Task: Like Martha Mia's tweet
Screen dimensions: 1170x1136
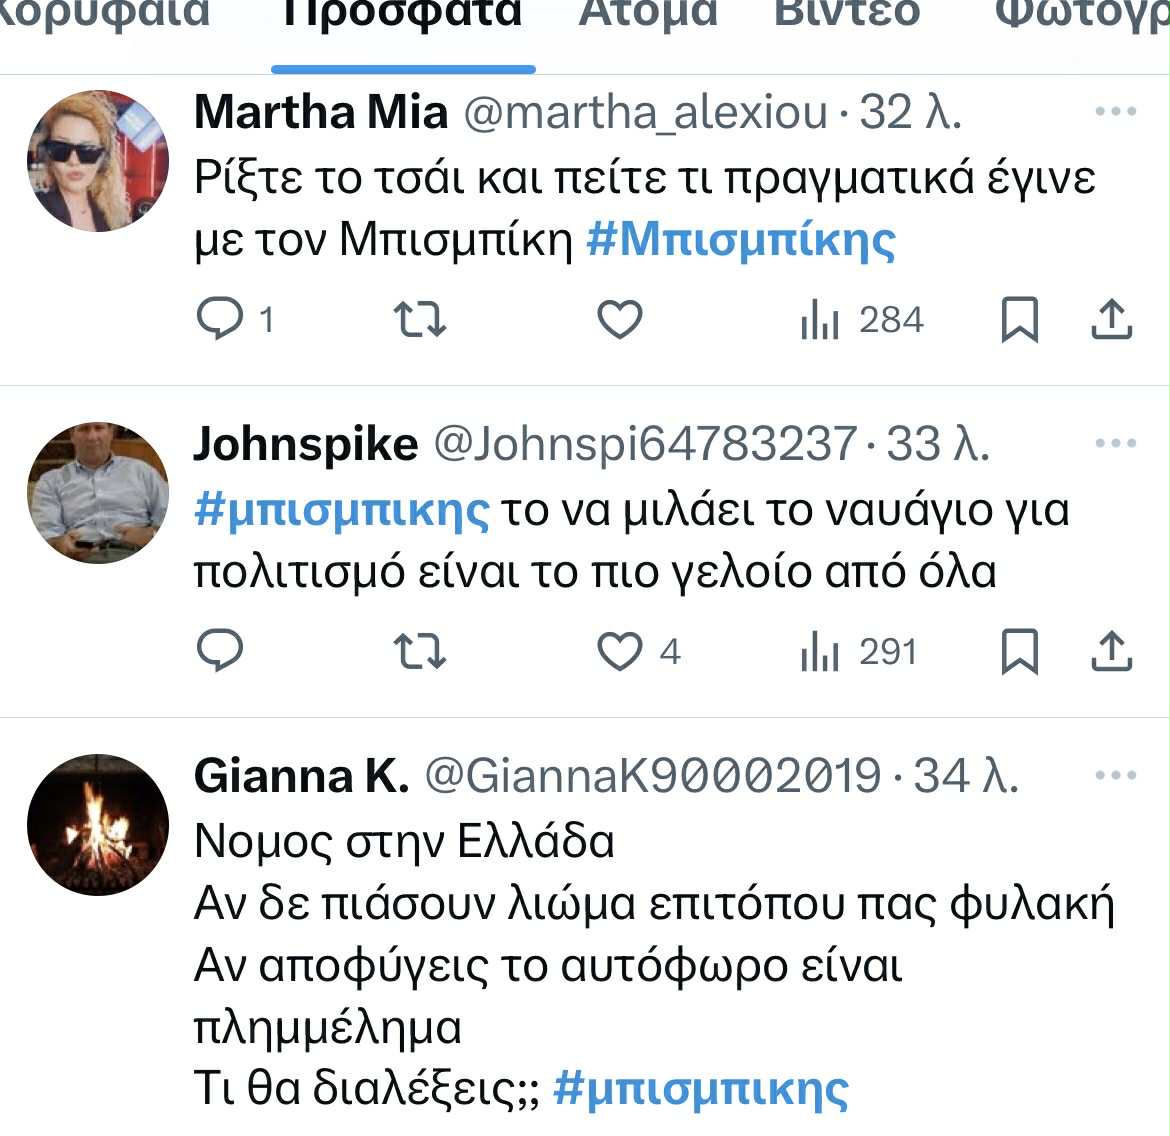Action: (619, 320)
